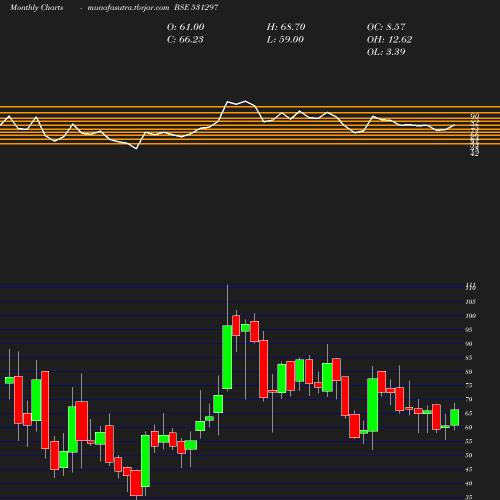The width and height of the screenshot is (500, 500).
Task: Click the last green candle closing near 66
Action: tap(455, 417)
